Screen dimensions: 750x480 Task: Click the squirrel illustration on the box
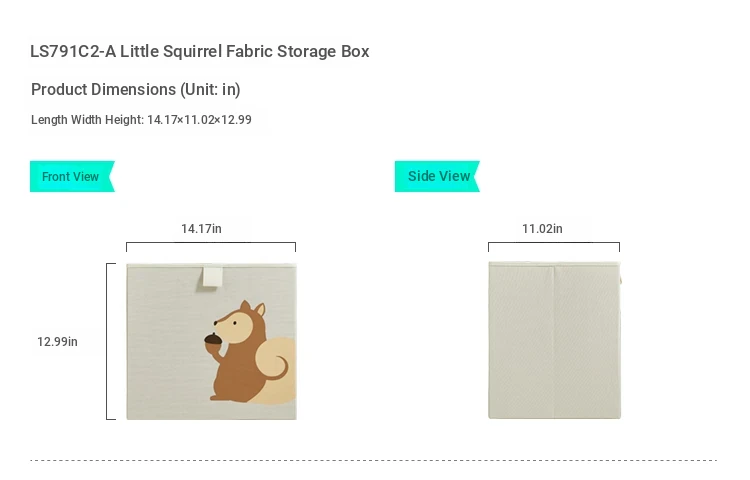click(x=250, y=352)
